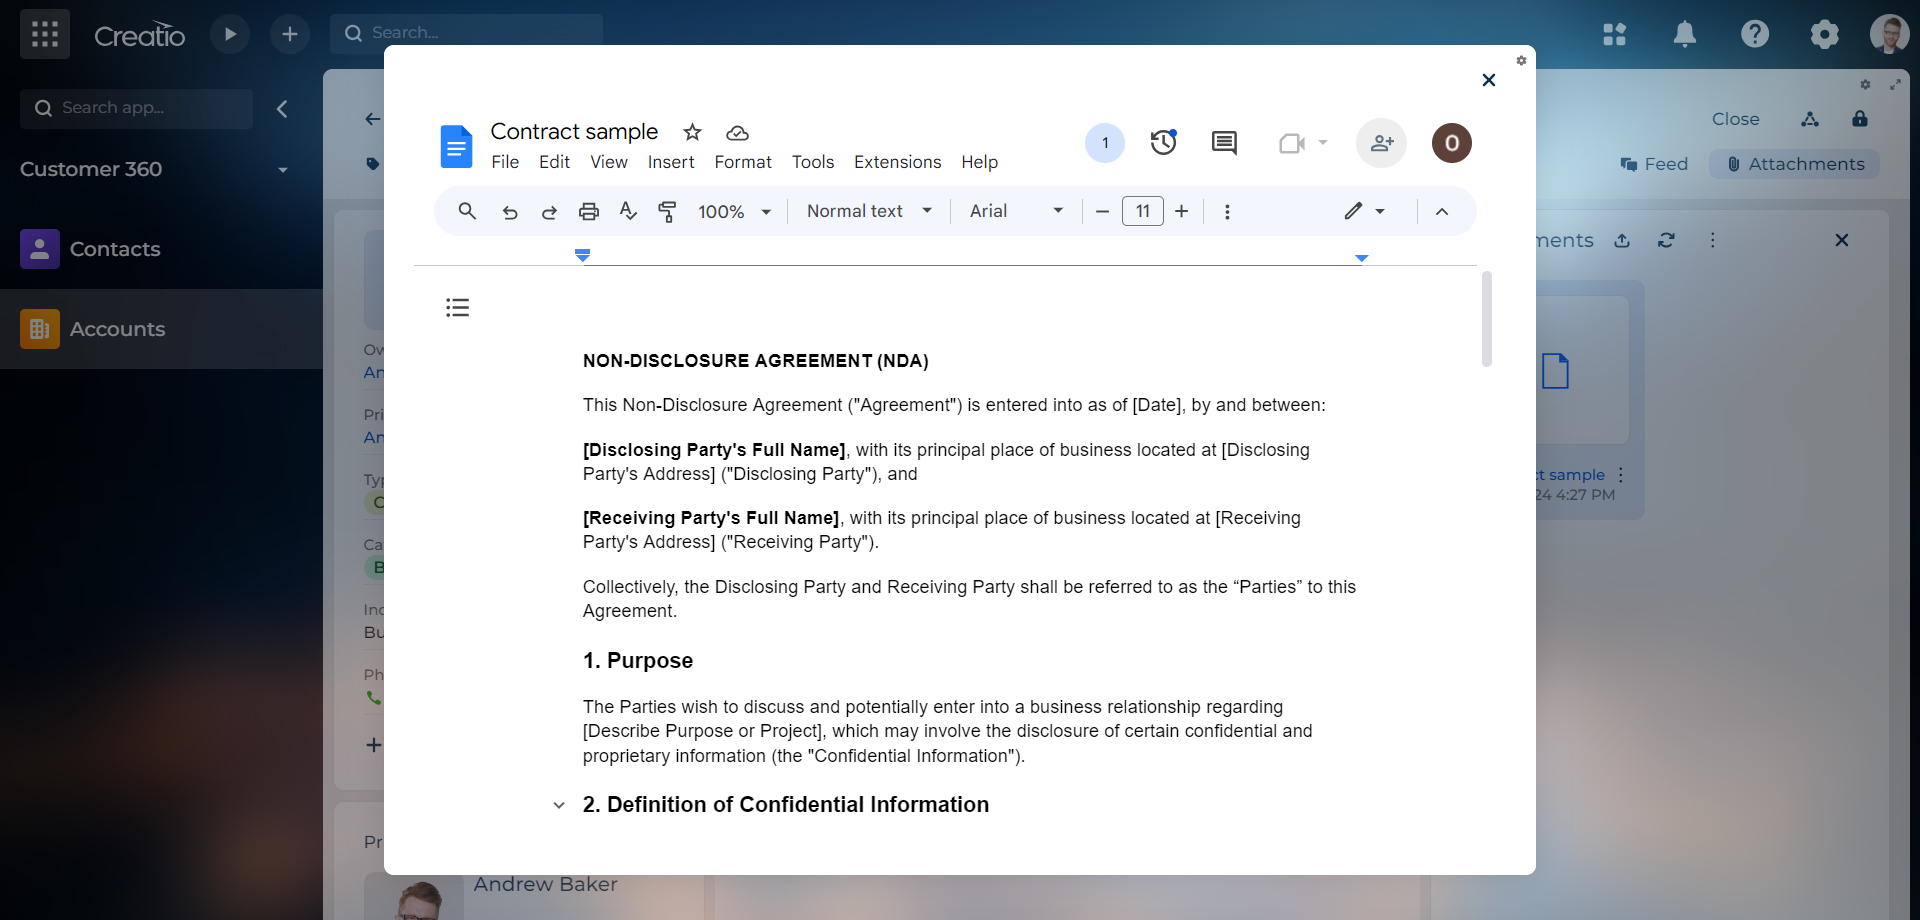This screenshot has height=920, width=1920.
Task: Collapse the Definition of Confidential Information heading
Action: [x=559, y=805]
